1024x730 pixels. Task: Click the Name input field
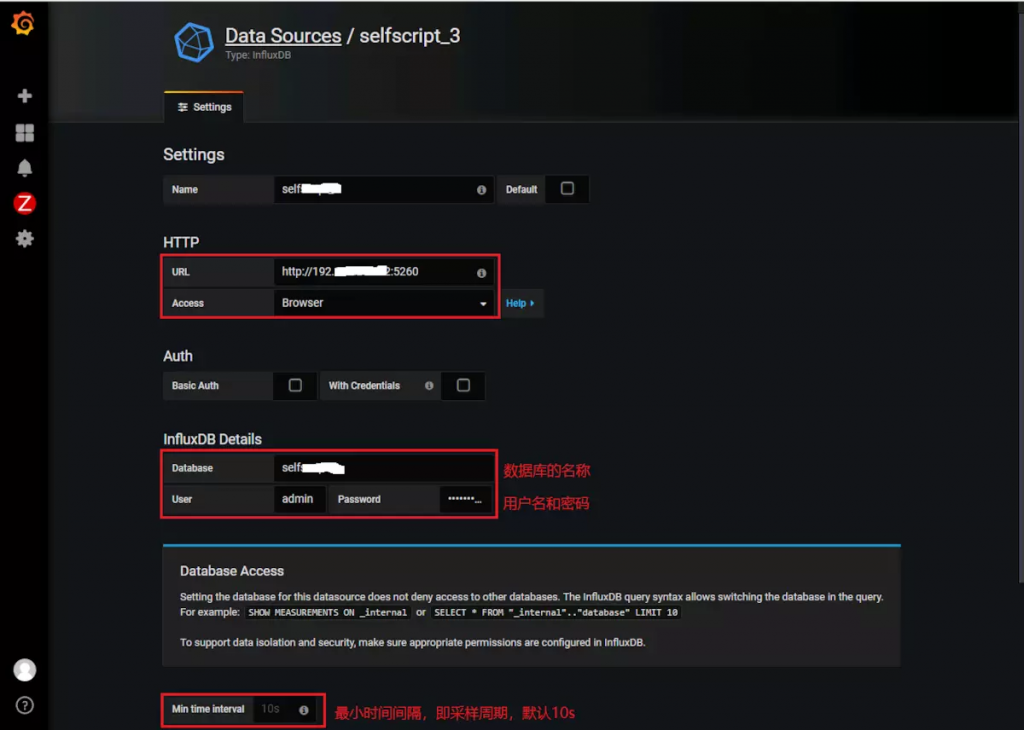pos(384,189)
